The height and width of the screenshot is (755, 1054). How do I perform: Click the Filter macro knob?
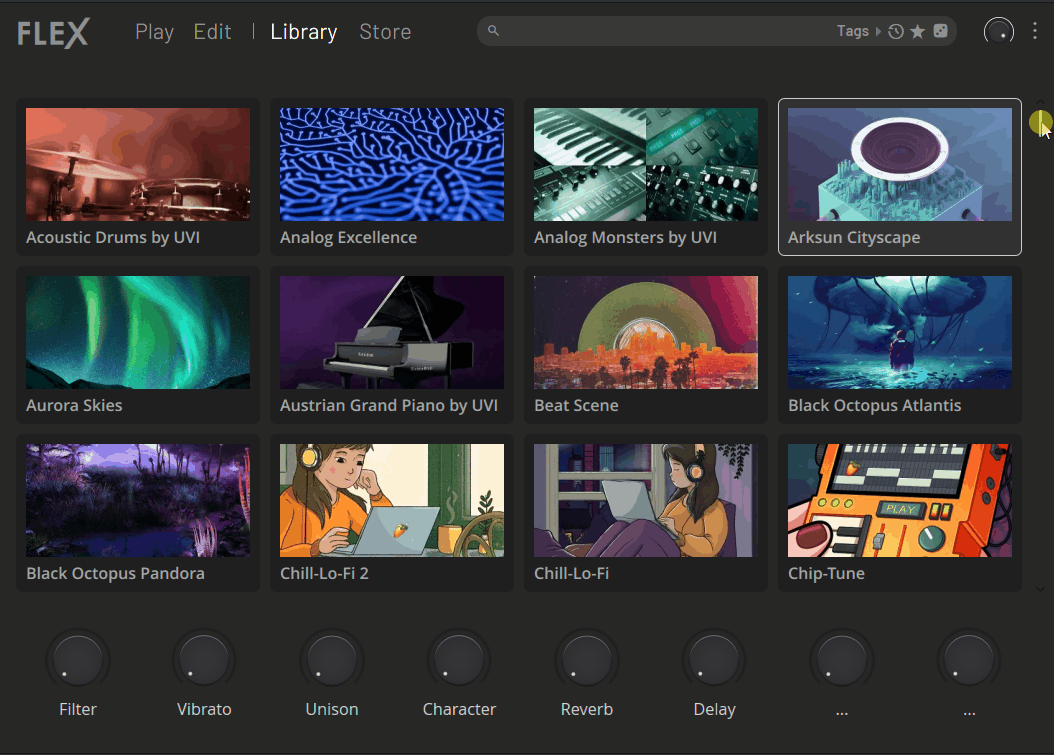click(78, 660)
